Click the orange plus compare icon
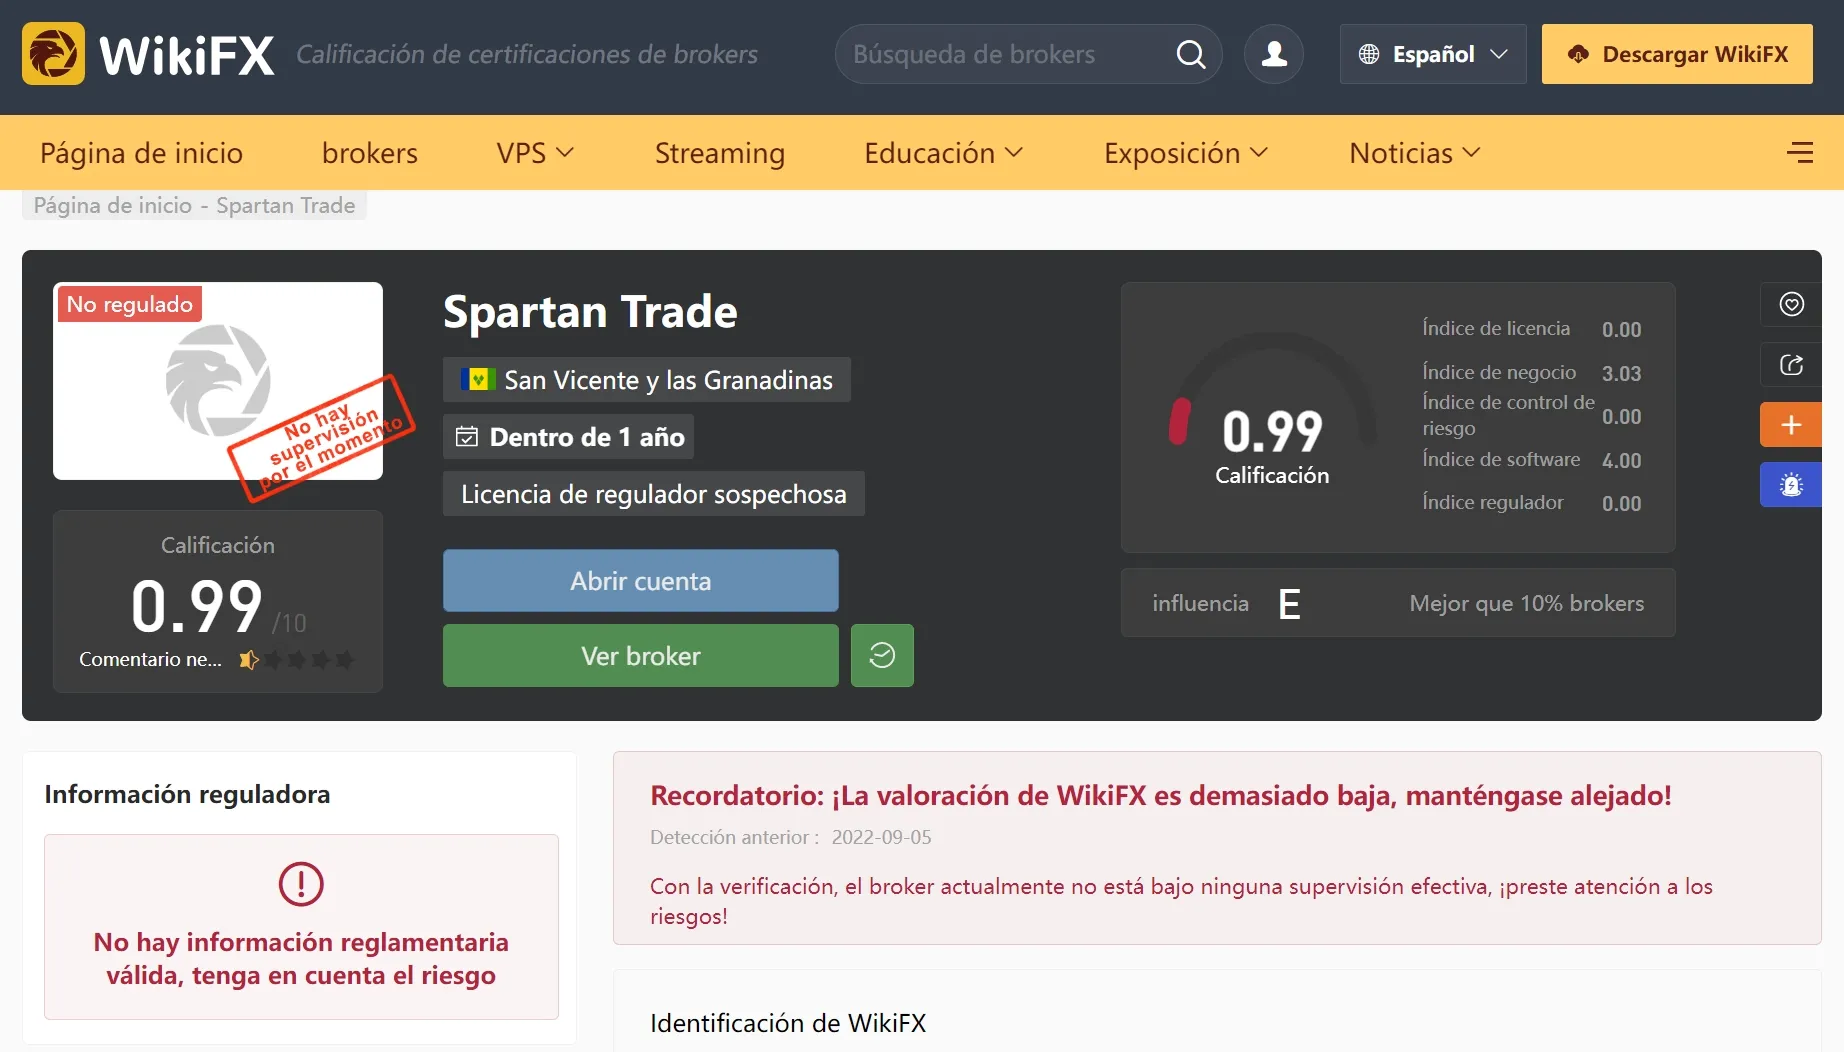 pyautogui.click(x=1791, y=425)
